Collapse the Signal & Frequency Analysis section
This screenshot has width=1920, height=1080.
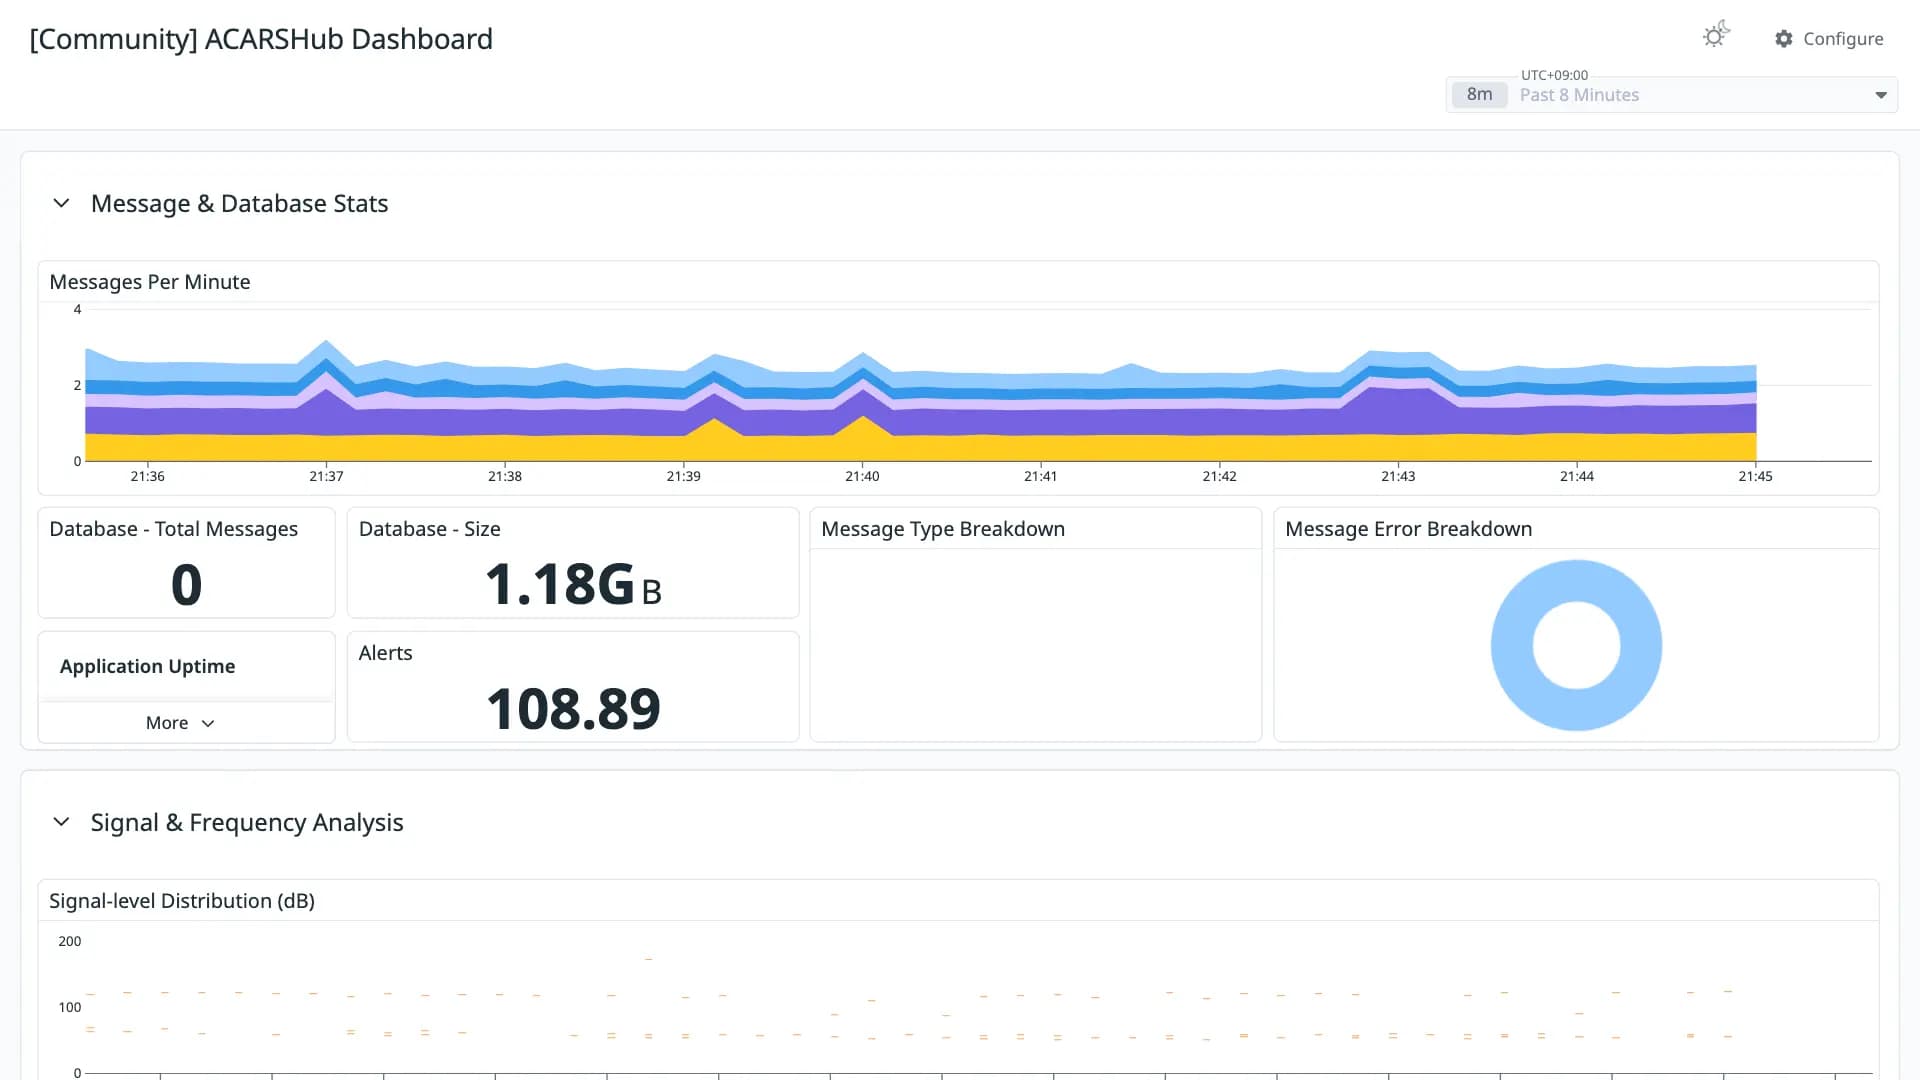click(x=61, y=822)
